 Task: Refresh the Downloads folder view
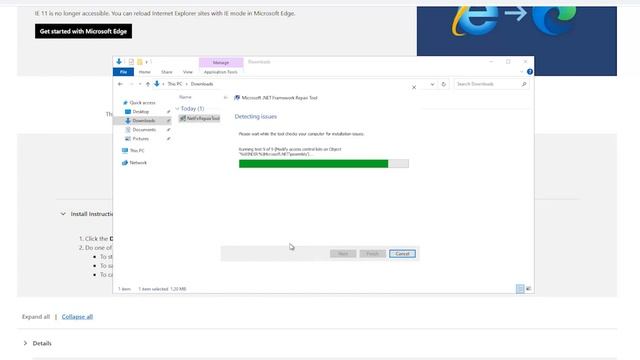pyautogui.click(x=444, y=84)
